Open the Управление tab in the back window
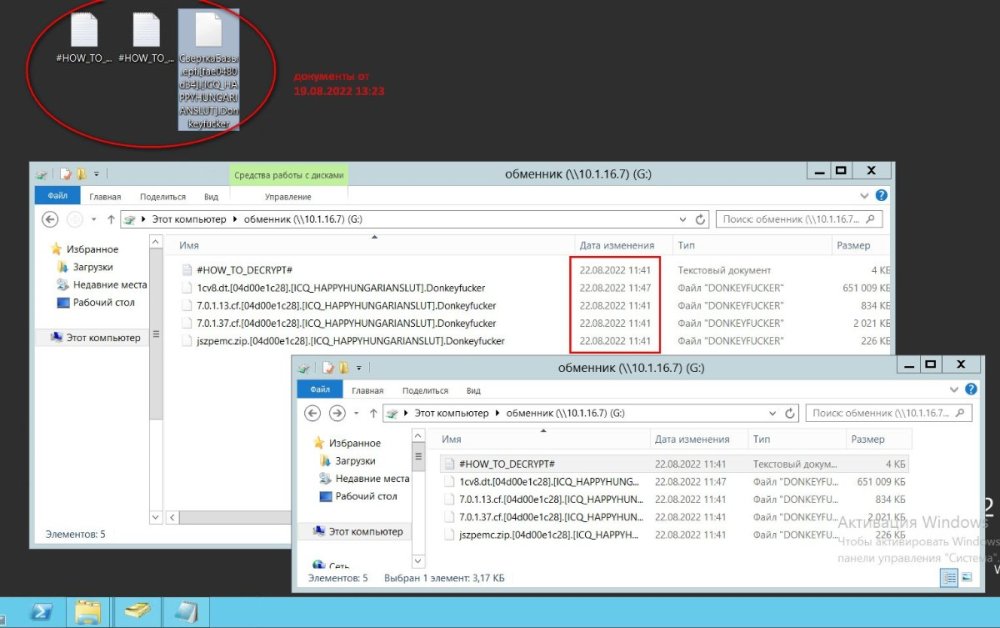This screenshot has width=1000, height=628. [x=288, y=196]
